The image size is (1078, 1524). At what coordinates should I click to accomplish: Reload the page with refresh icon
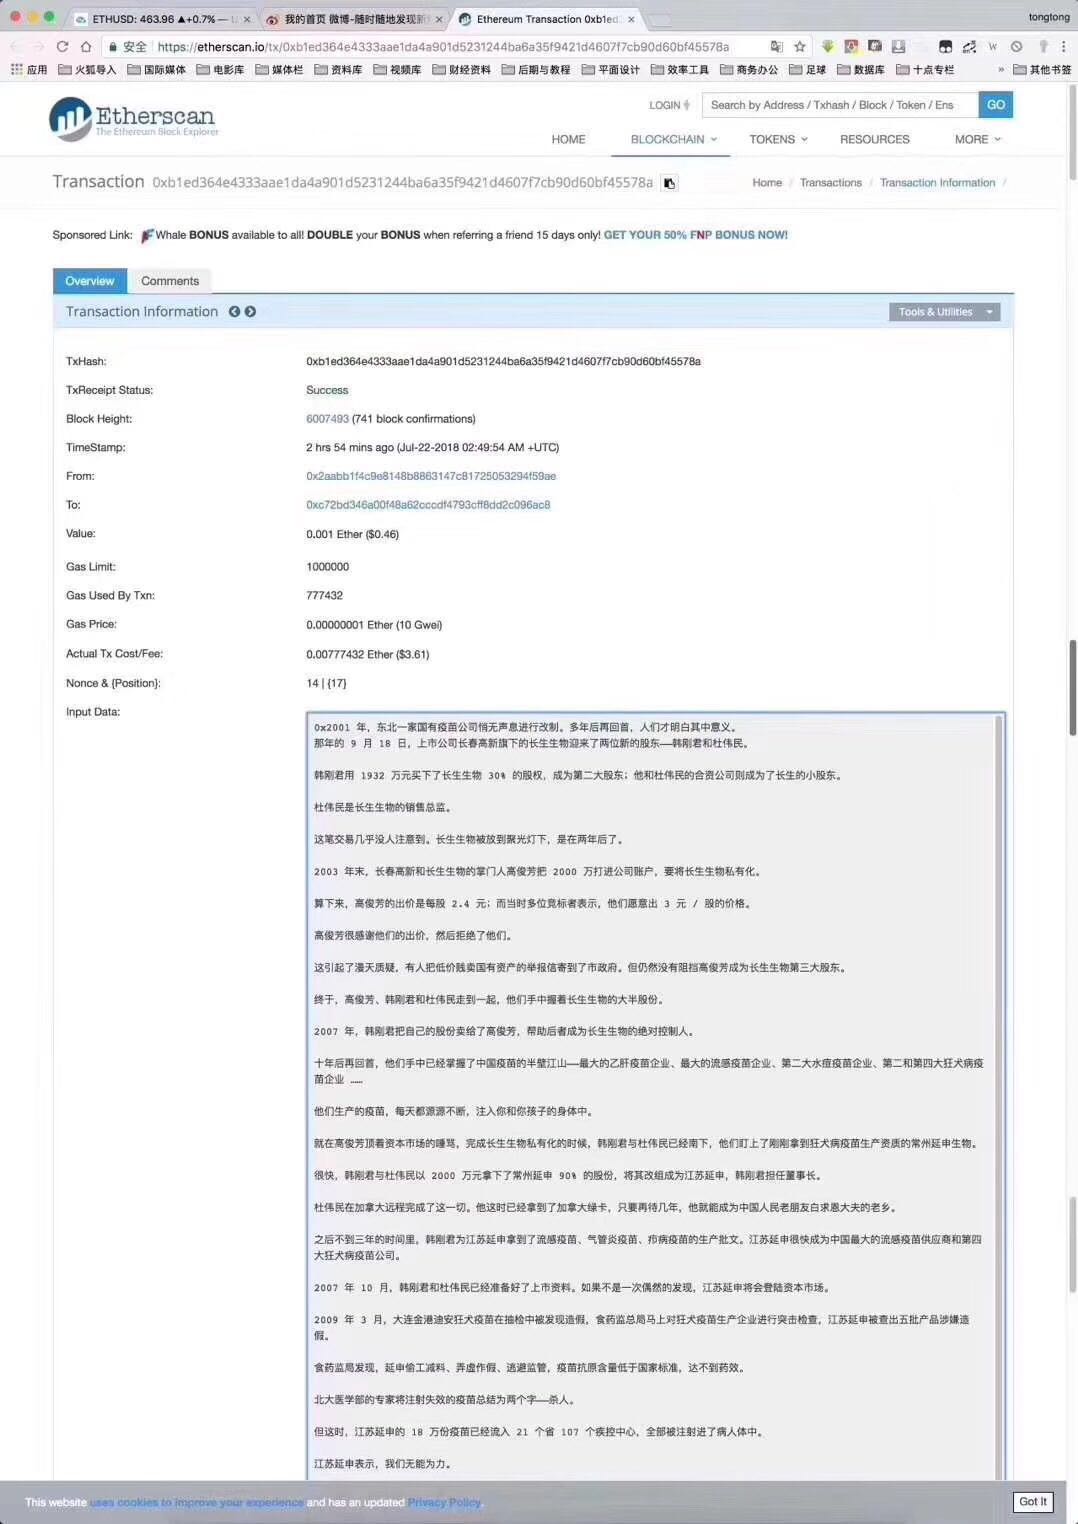coord(62,47)
